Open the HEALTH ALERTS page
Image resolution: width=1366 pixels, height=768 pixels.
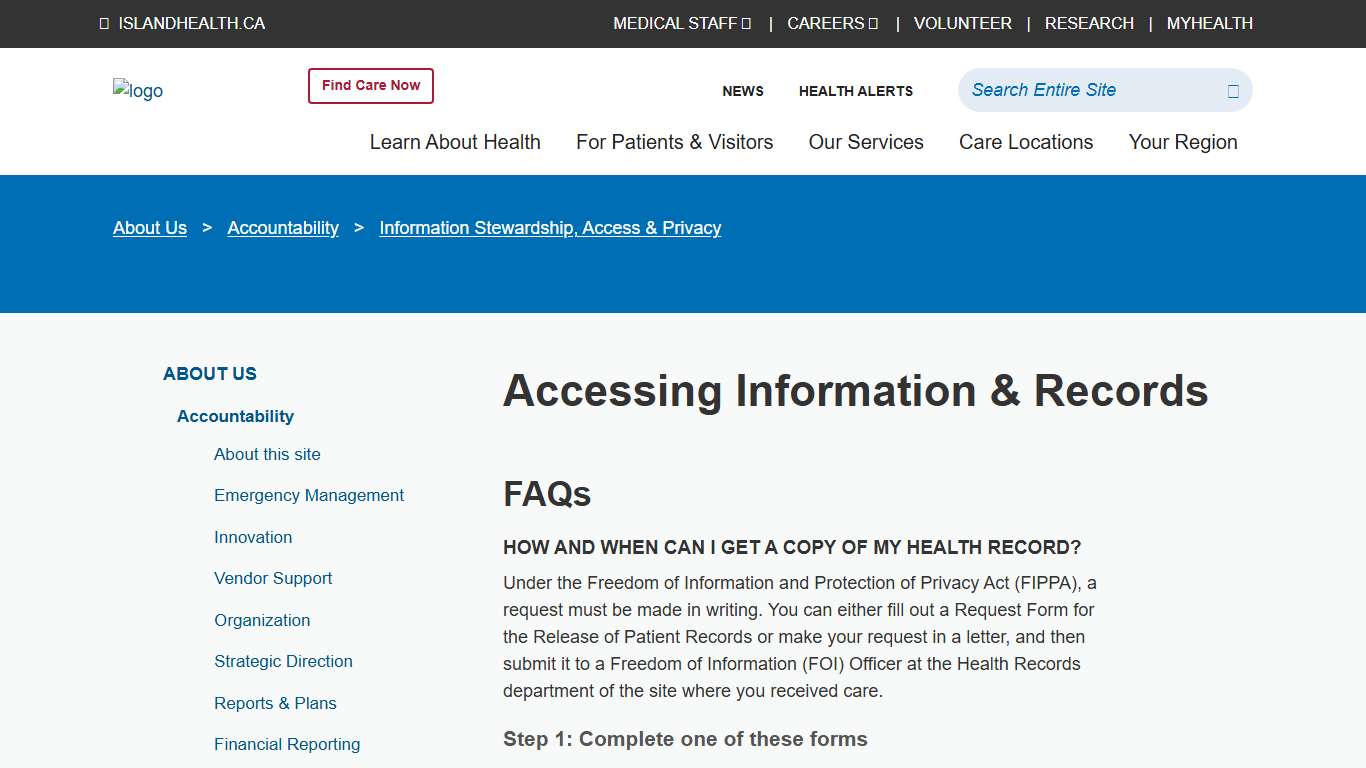click(x=856, y=91)
